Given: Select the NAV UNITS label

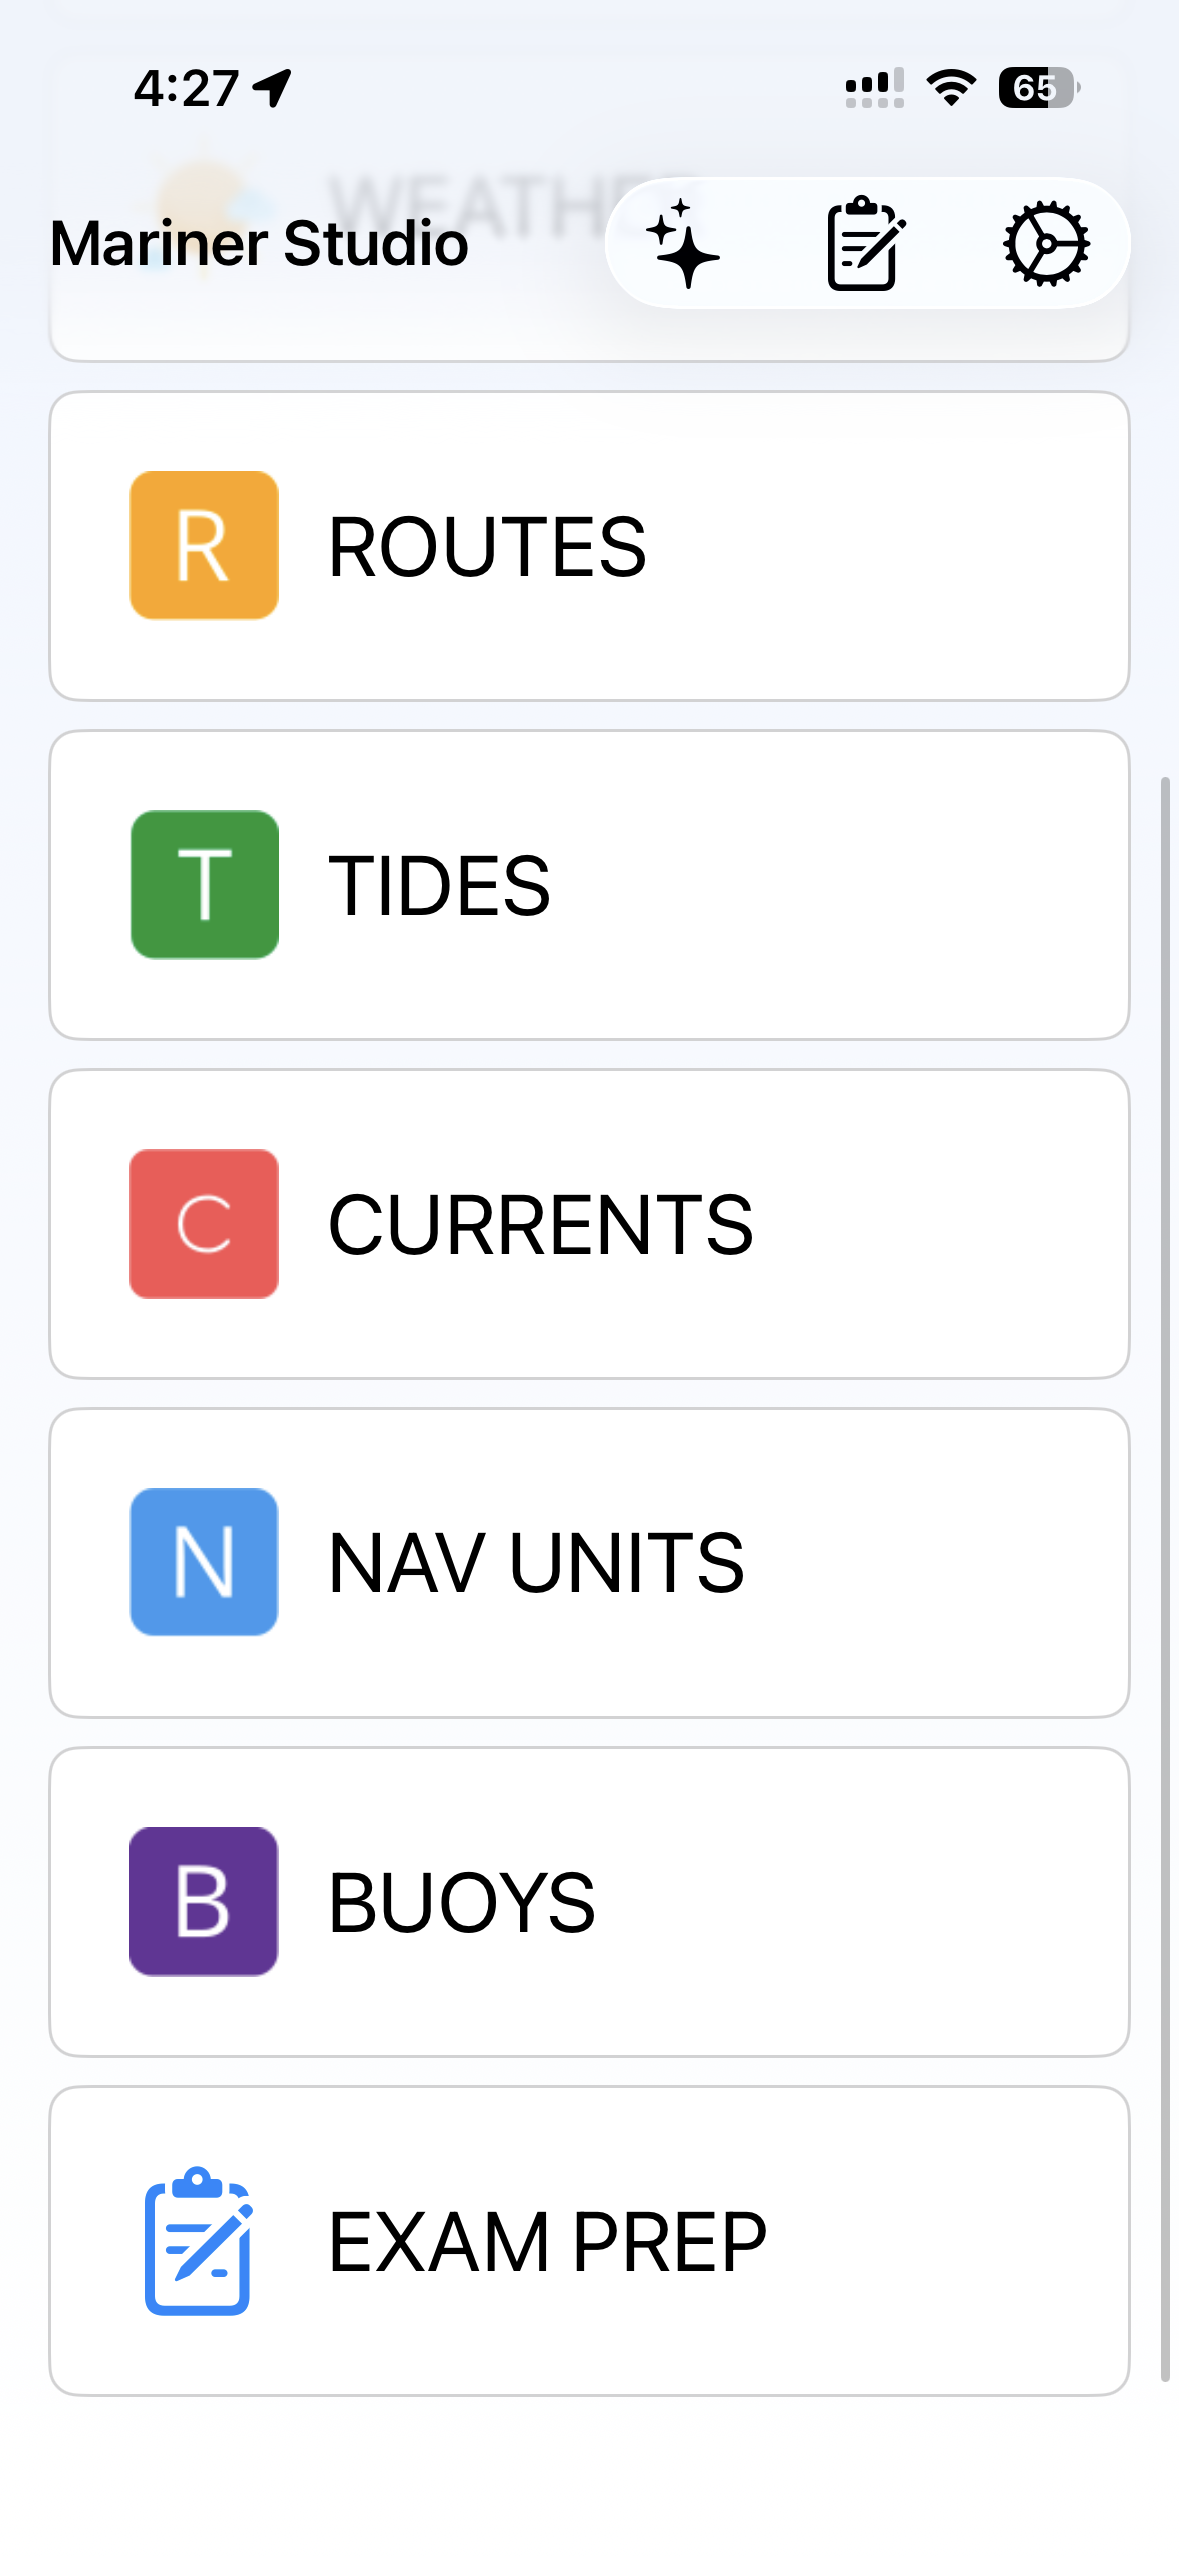Looking at the screenshot, I should 536,1563.
